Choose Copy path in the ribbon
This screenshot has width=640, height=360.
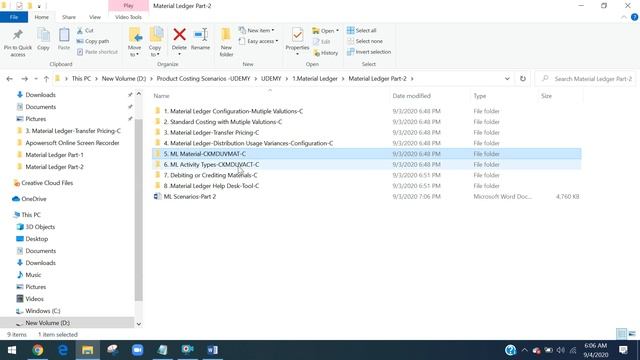pyautogui.click(x=93, y=41)
